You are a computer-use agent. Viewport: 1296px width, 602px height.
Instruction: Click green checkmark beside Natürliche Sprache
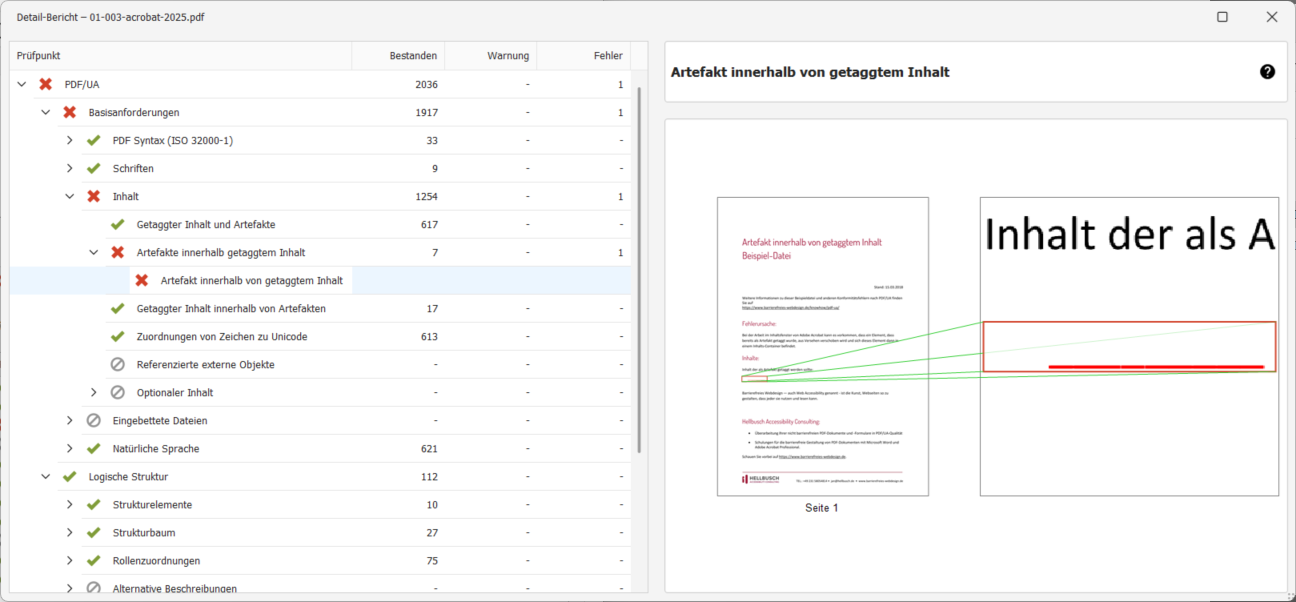pos(94,449)
